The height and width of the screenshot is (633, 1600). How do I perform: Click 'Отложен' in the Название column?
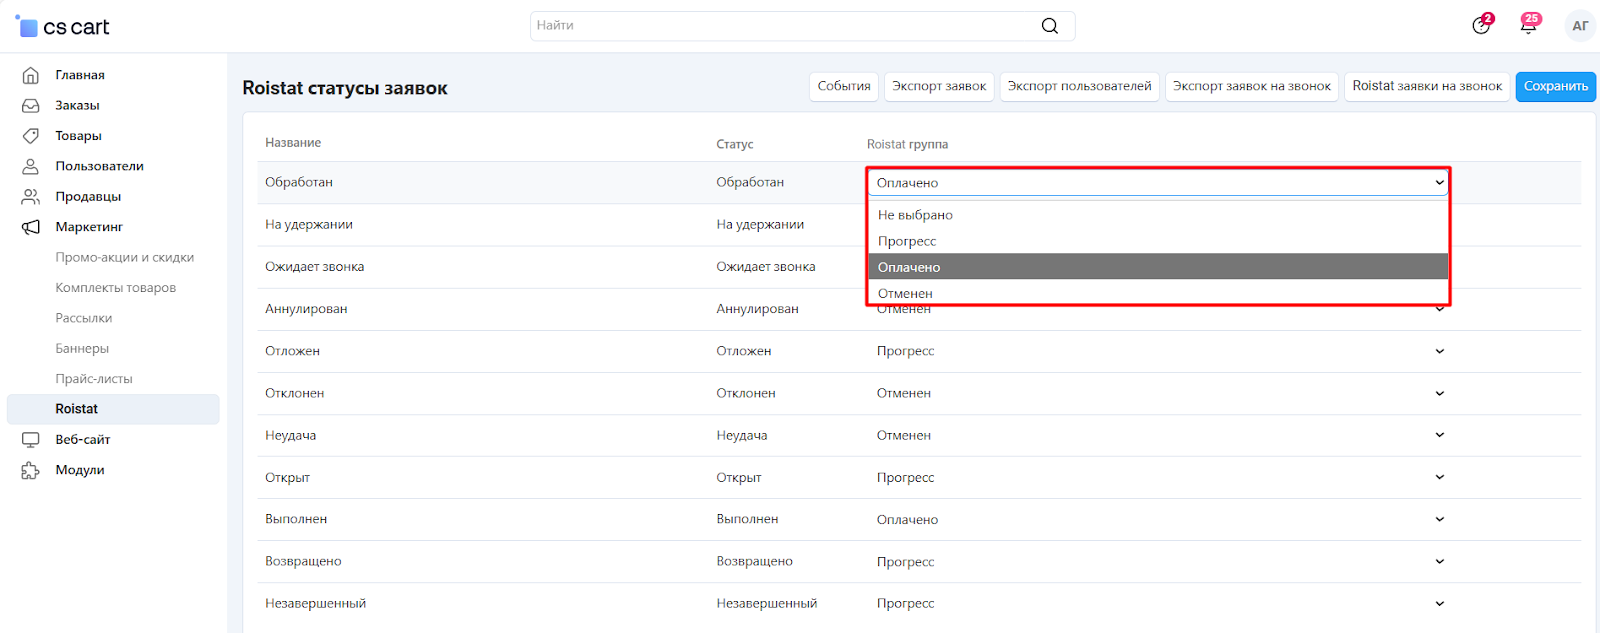pyautogui.click(x=292, y=351)
